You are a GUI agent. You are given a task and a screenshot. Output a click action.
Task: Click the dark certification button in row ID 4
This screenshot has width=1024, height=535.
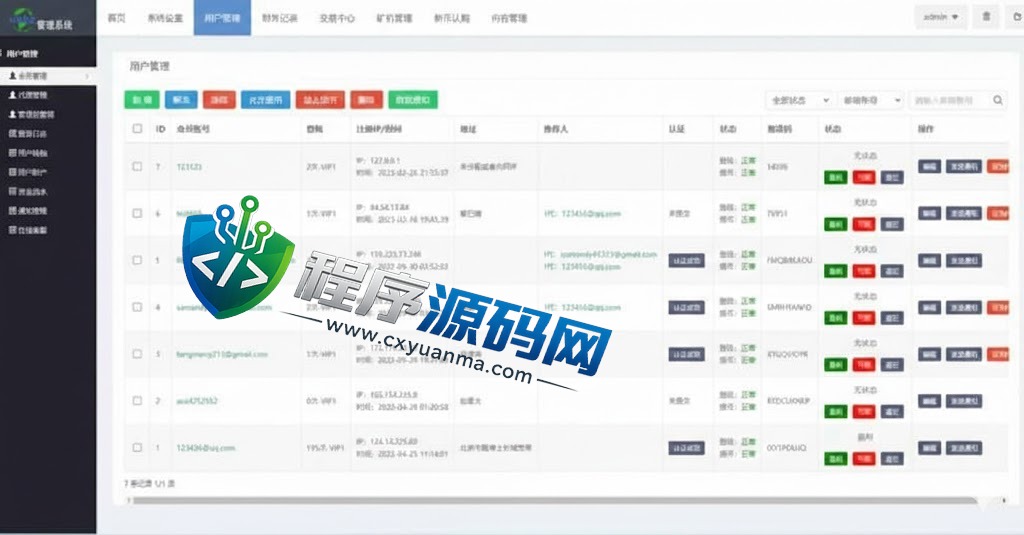686,308
